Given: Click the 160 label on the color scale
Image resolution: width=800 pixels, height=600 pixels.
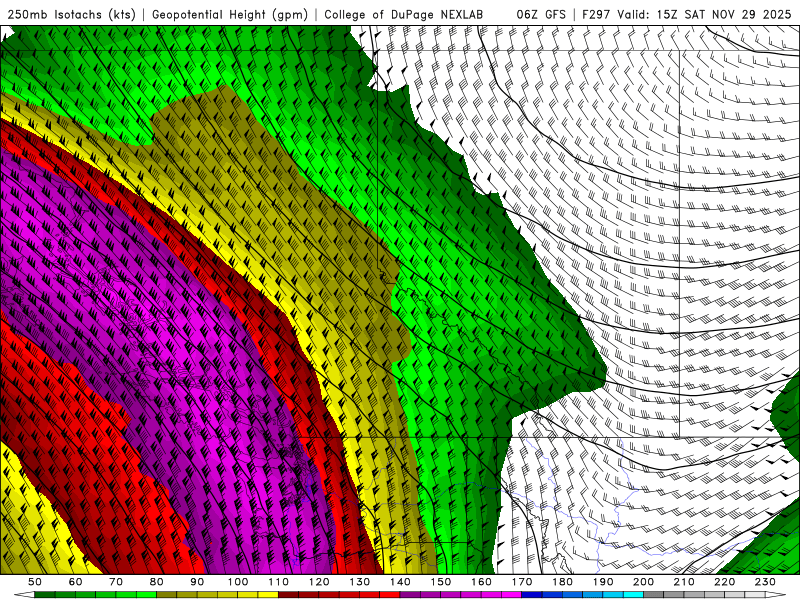Looking at the screenshot, I should pos(481,582).
